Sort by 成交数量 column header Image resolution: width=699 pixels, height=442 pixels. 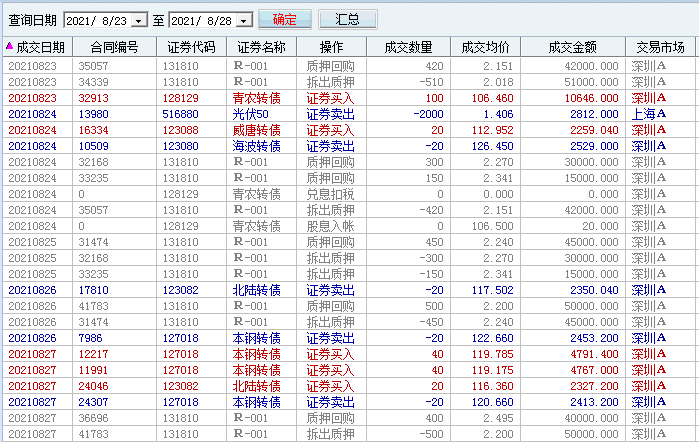(408, 47)
